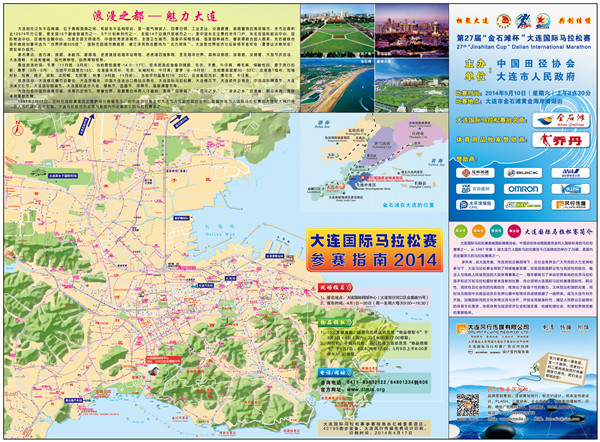
Task: Click the title 第27届"金石滩杯"大连国际马拉松赛
Action: point(523,38)
